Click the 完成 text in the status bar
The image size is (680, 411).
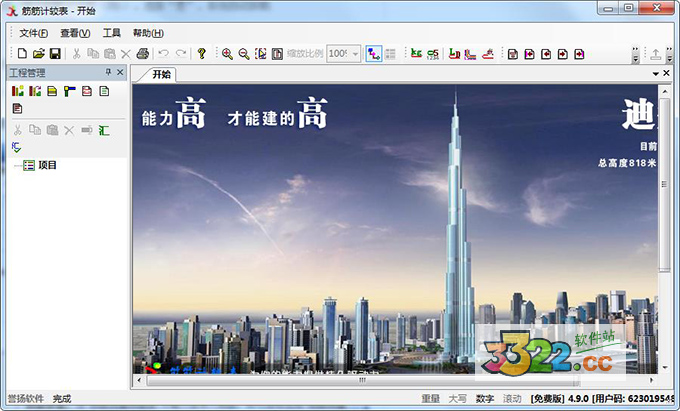click(62, 398)
